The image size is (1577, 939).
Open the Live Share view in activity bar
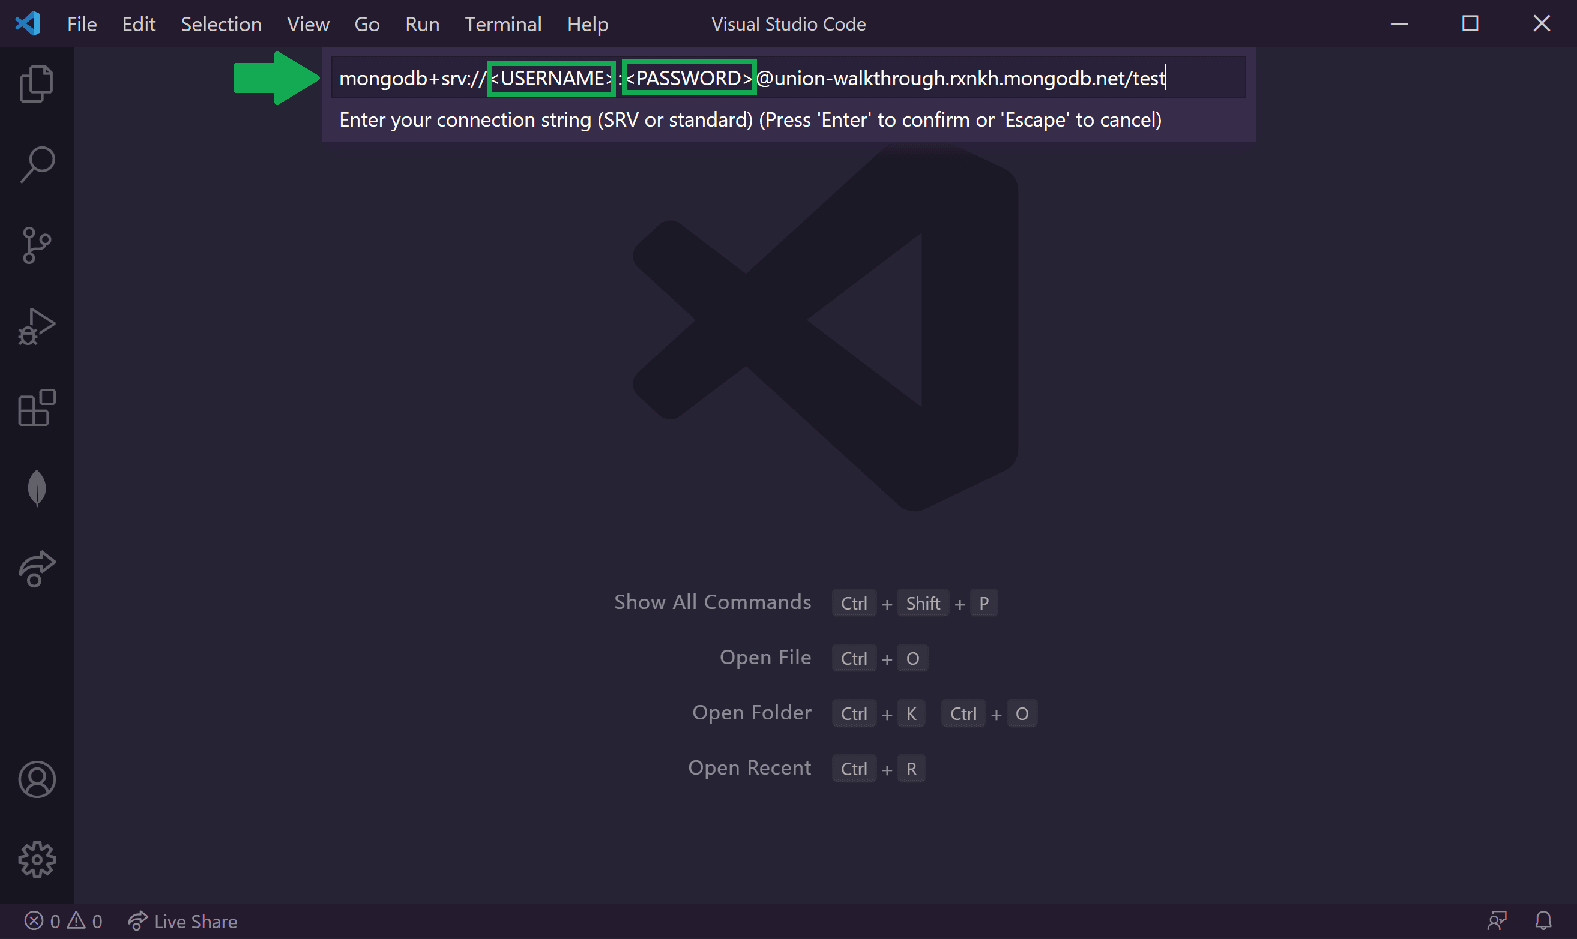37,569
